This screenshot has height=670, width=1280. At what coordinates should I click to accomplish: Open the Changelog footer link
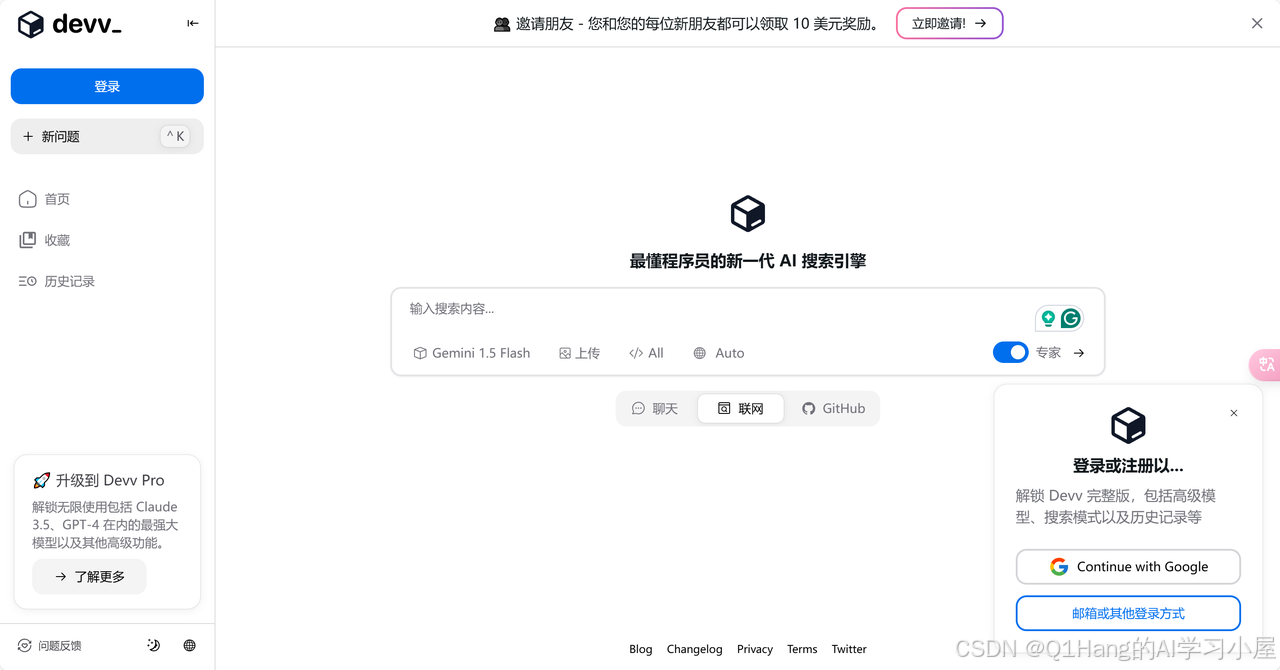click(x=694, y=649)
